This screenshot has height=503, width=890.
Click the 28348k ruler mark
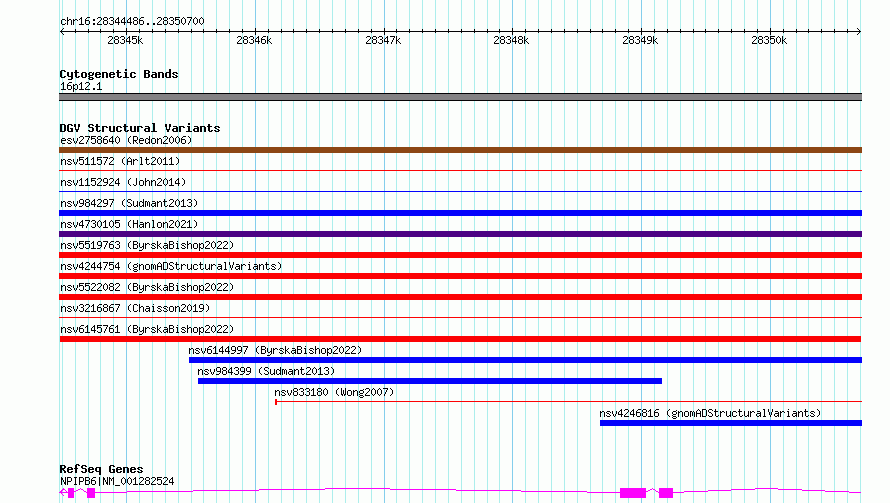(x=511, y=40)
